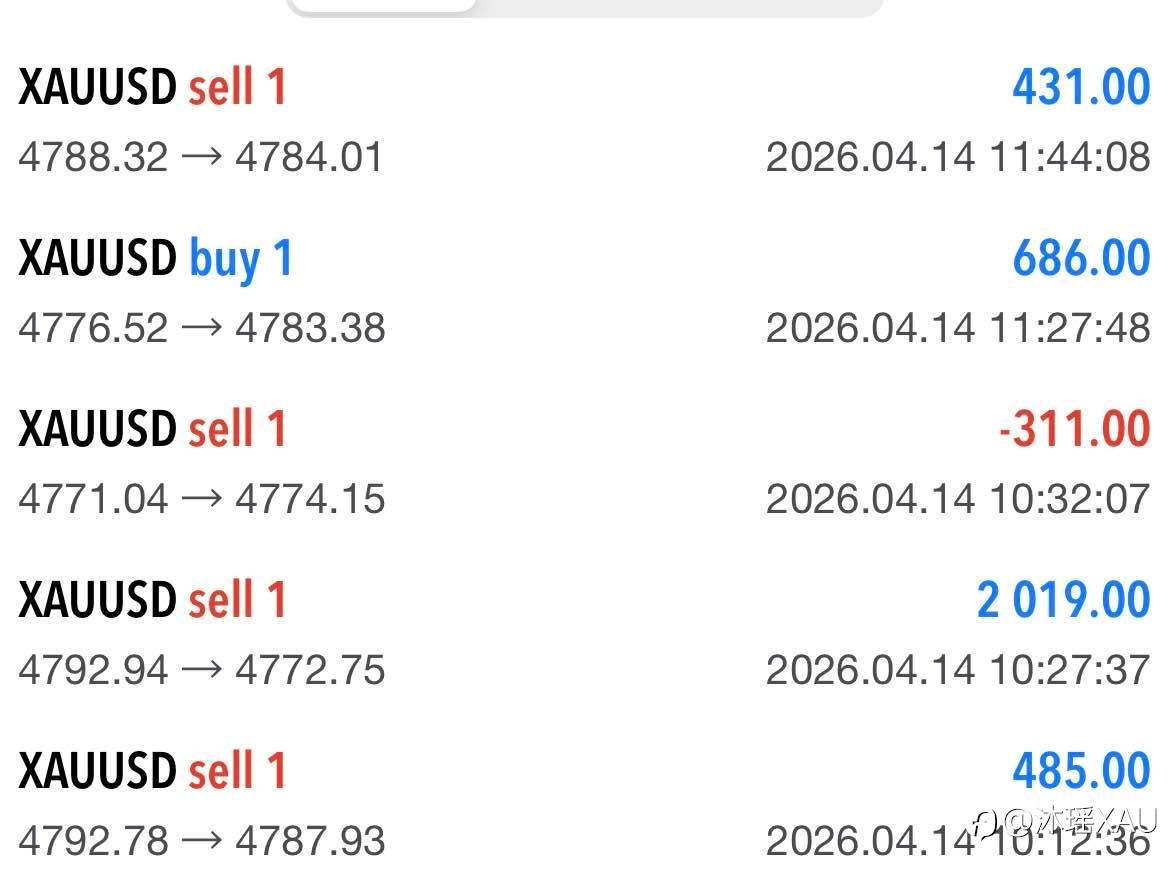Image resolution: width=1170 pixels, height=873 pixels.
Task: Click the 485.00 profit value
Action: (x=1080, y=772)
